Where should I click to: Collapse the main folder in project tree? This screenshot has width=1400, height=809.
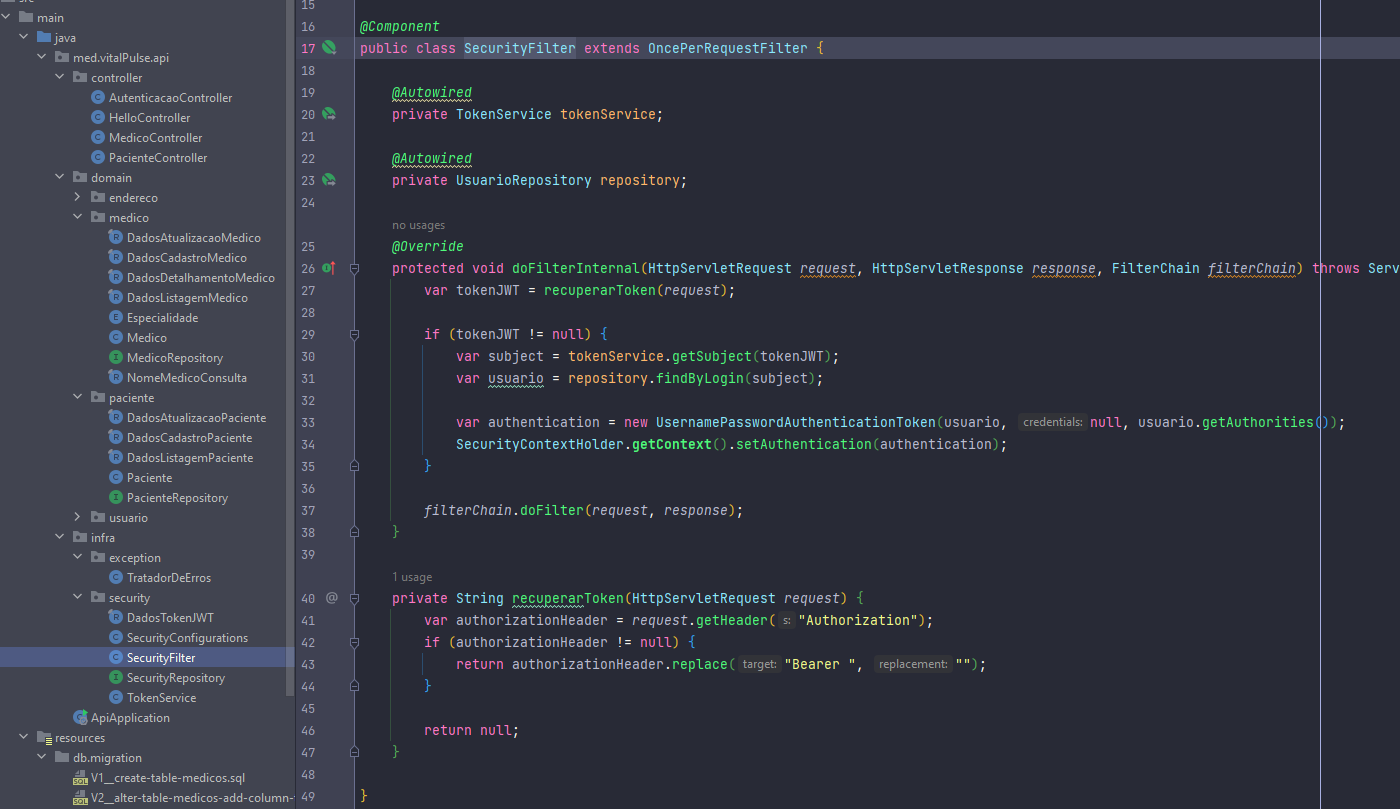click(x=5, y=18)
